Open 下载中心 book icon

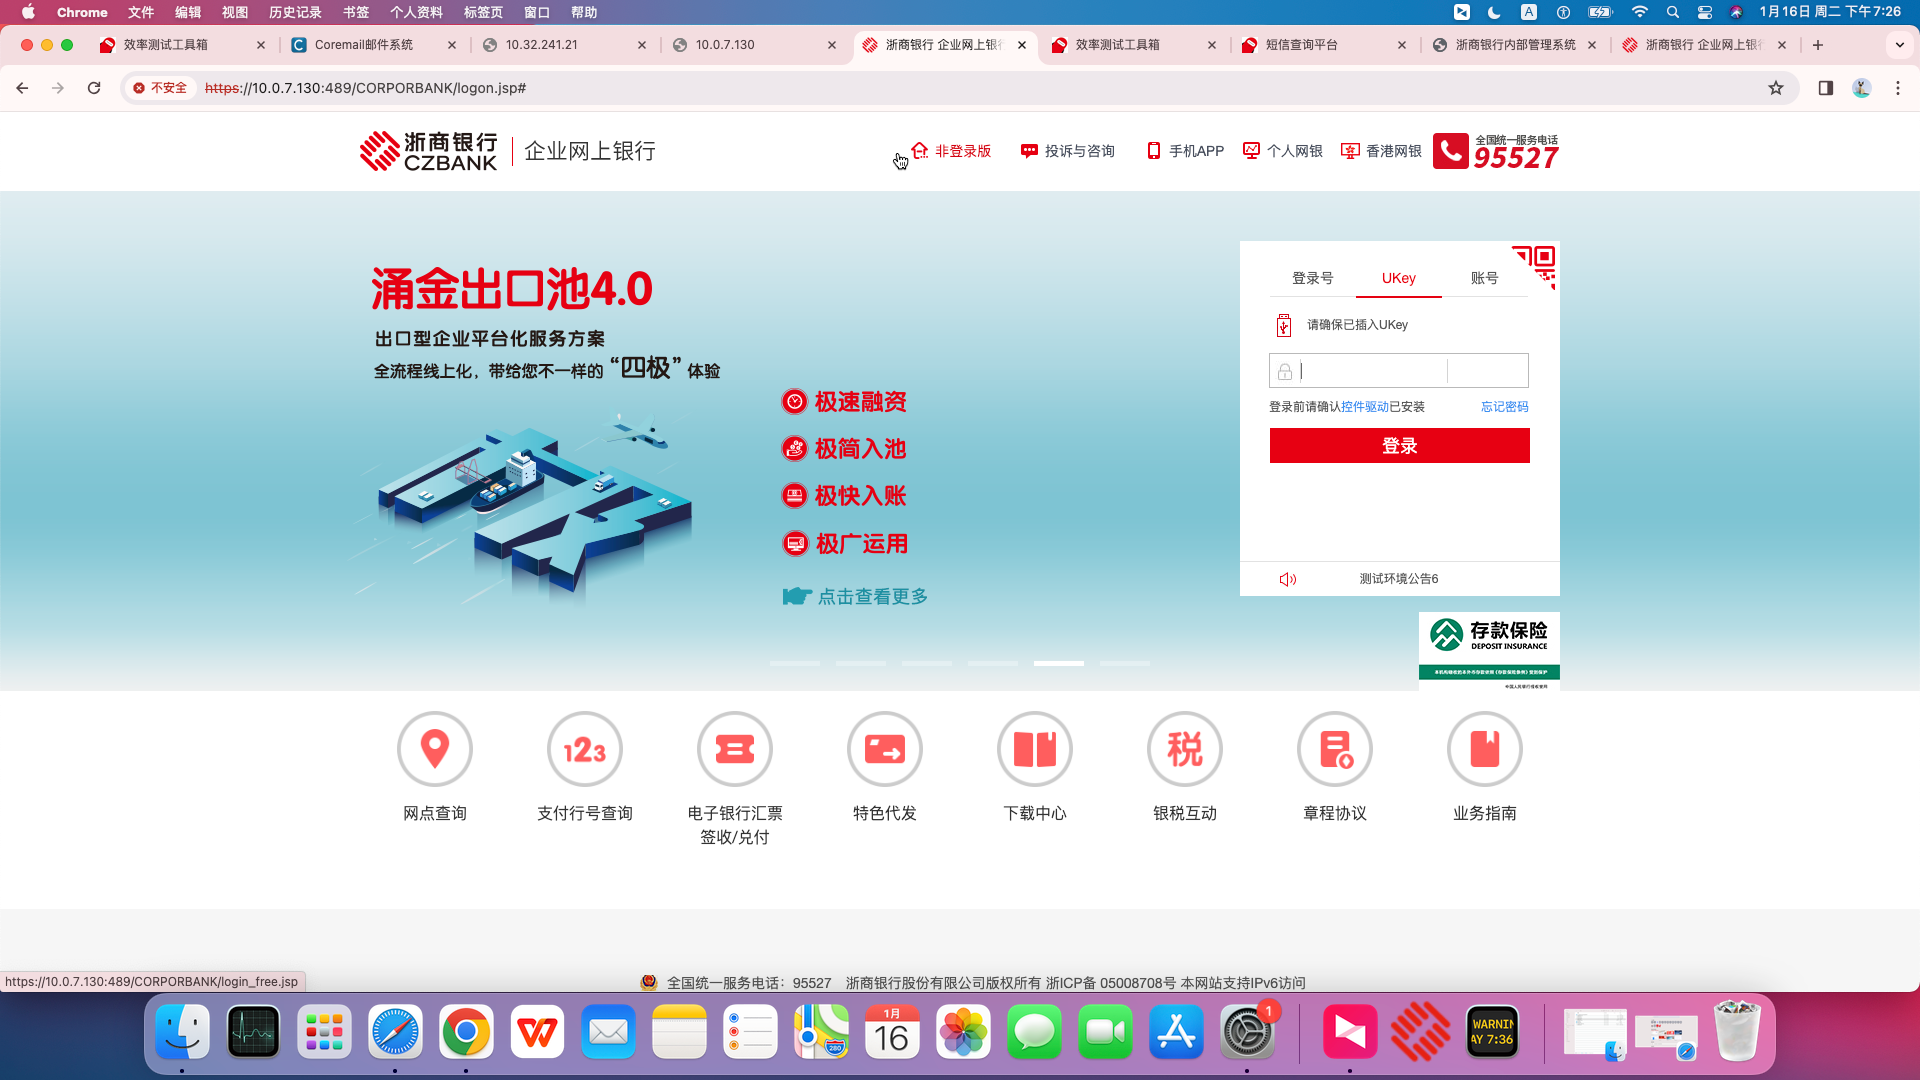(1035, 749)
